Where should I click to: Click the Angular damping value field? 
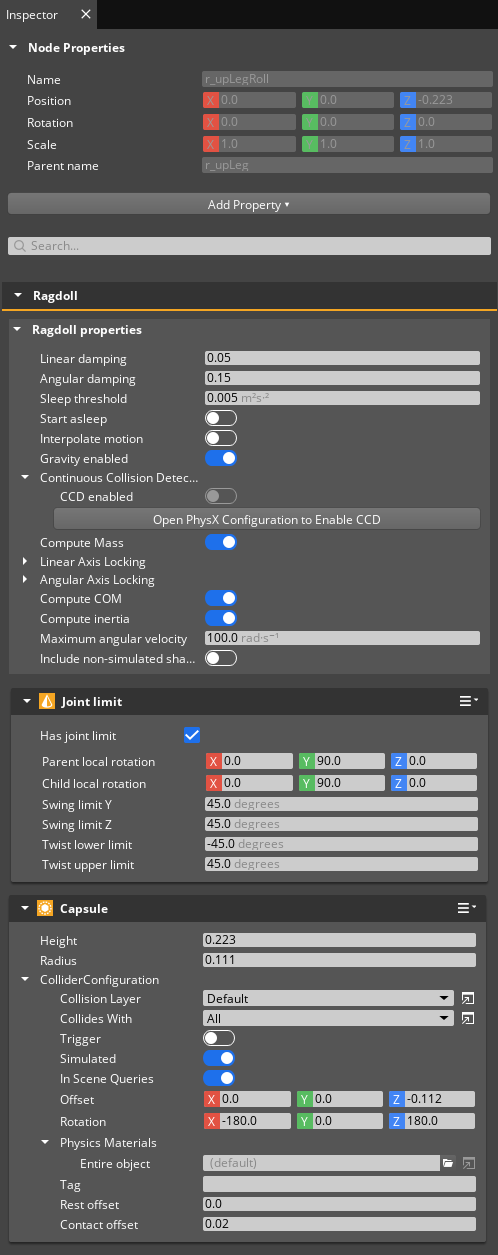pos(342,378)
